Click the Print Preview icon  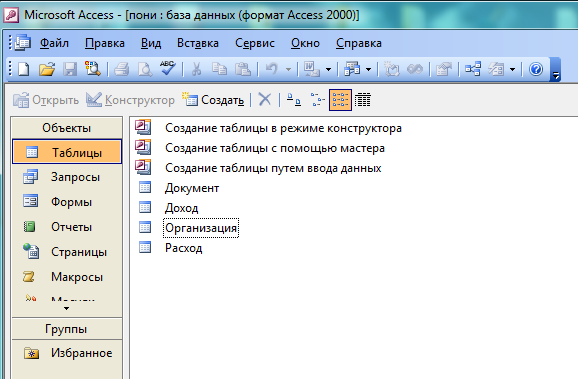[144, 69]
